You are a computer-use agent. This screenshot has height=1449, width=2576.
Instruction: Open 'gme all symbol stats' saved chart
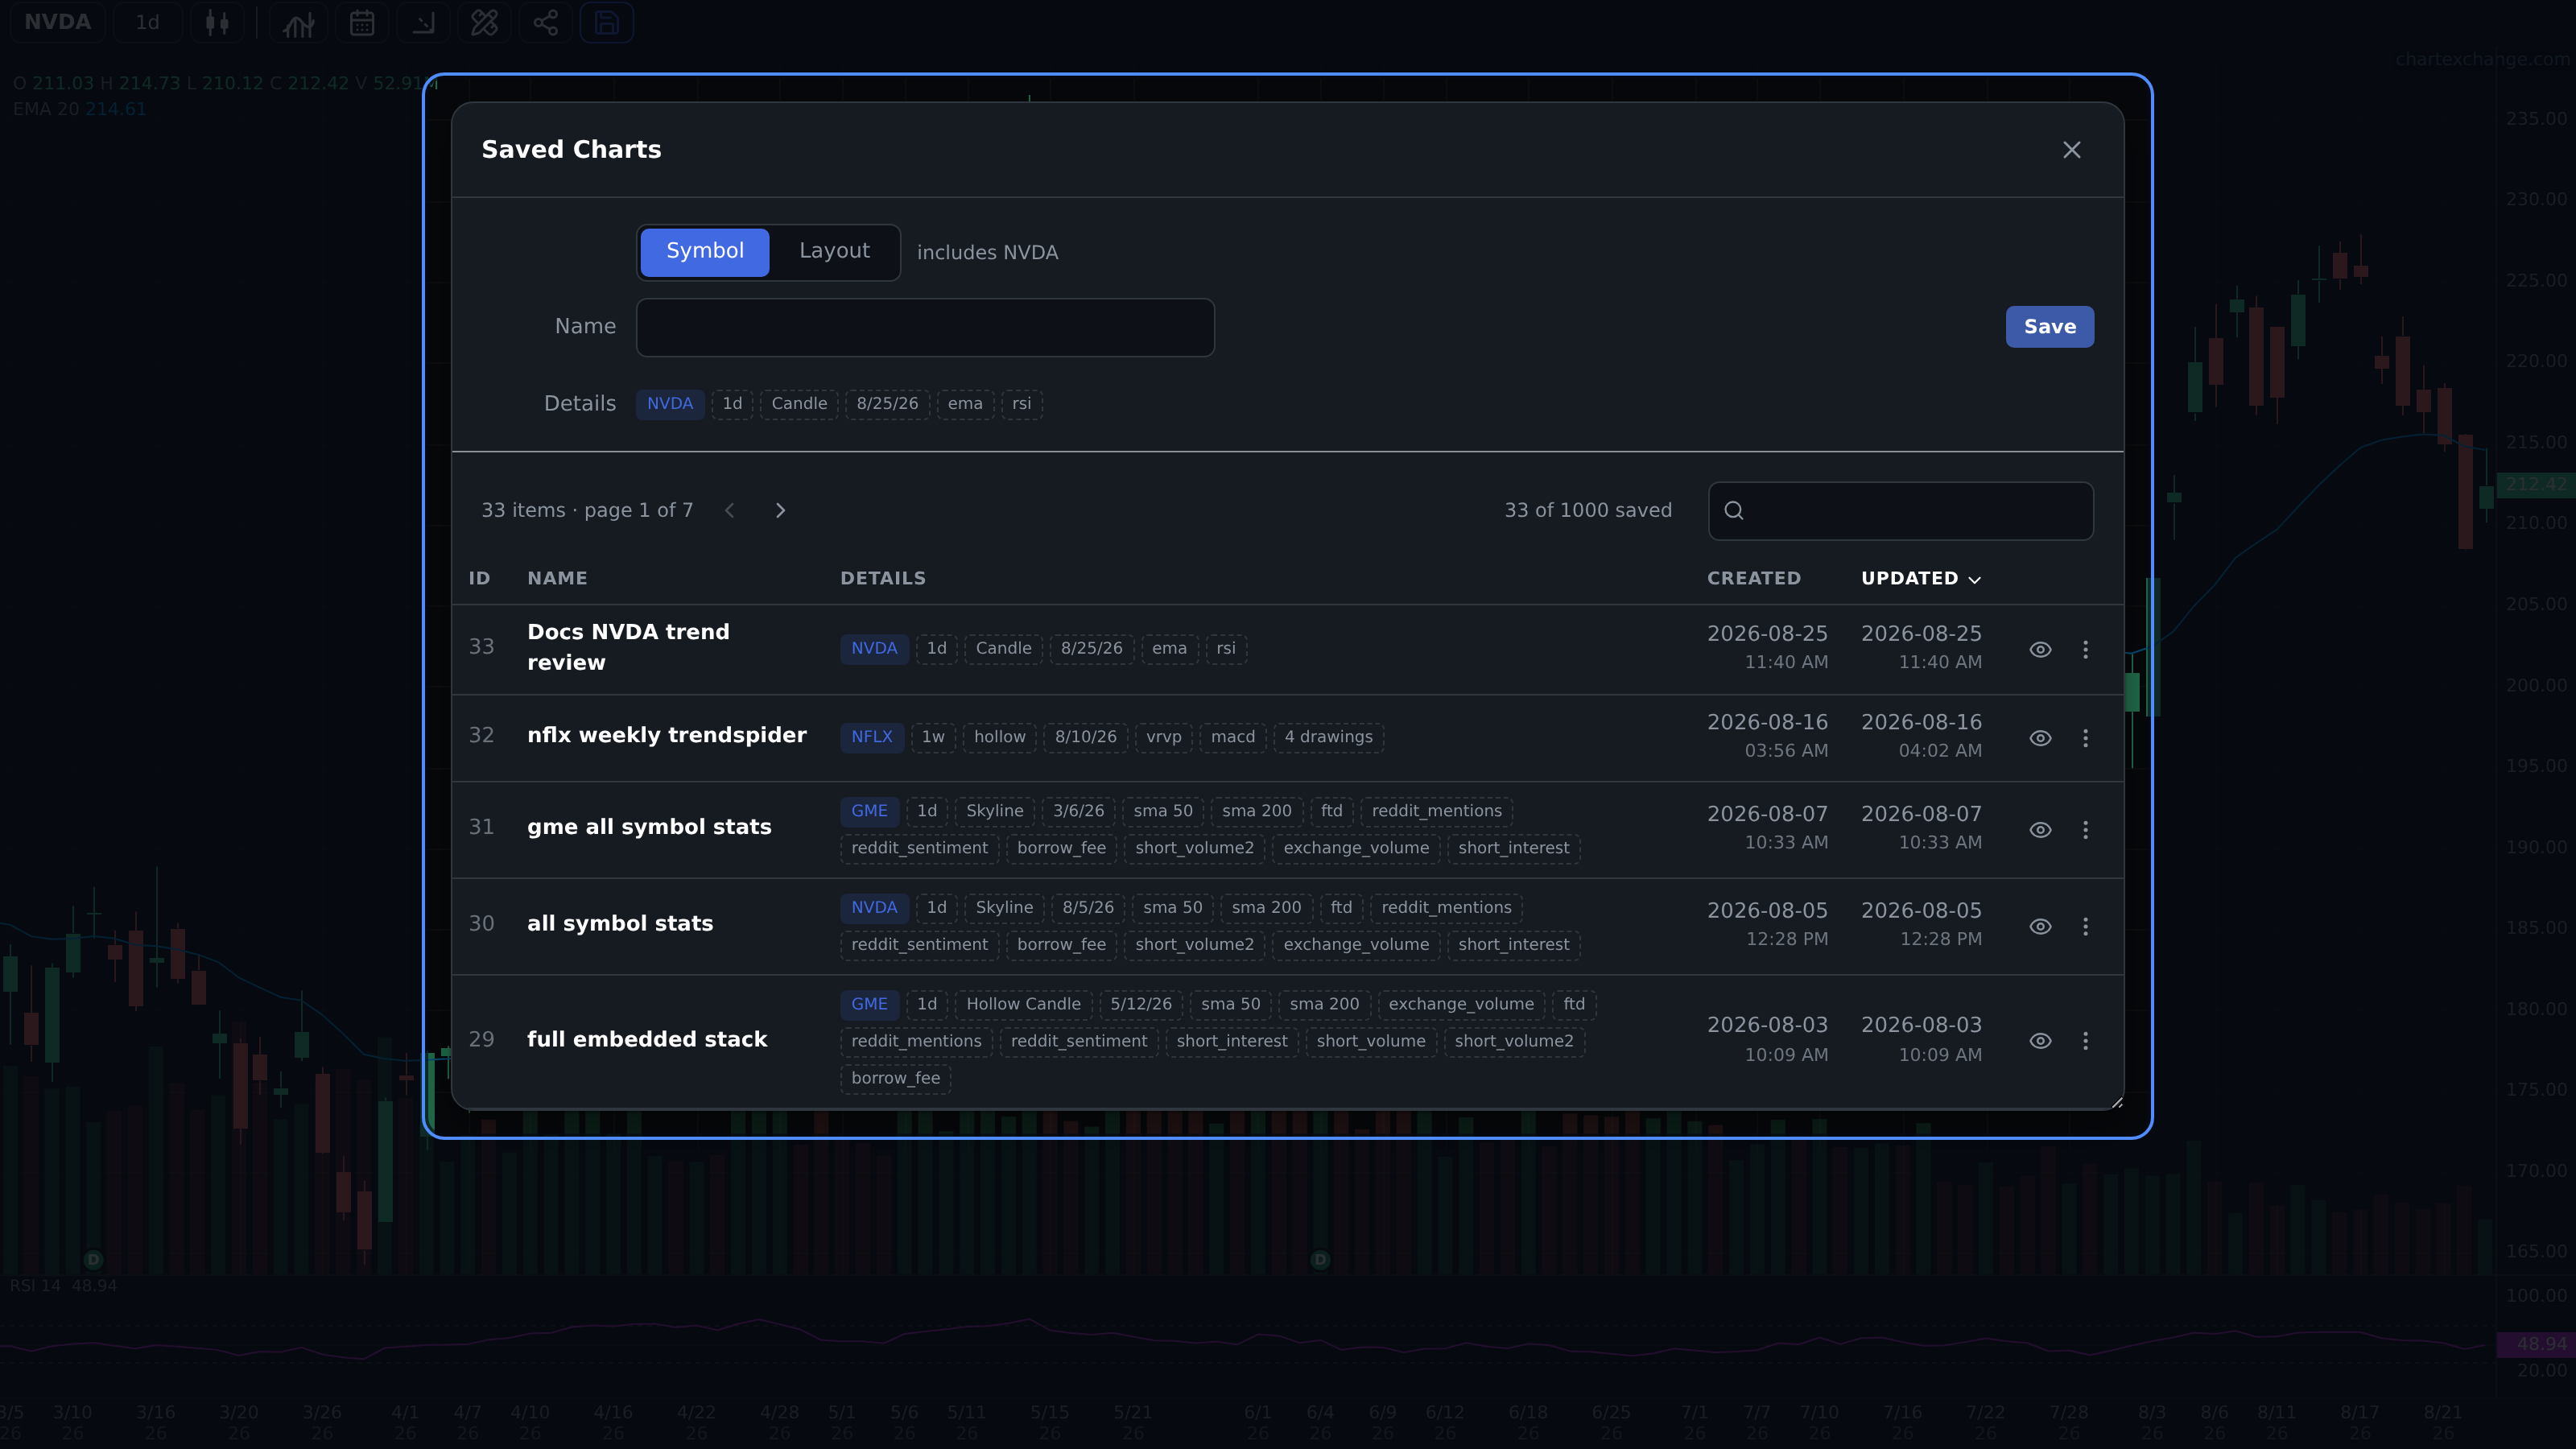point(649,827)
